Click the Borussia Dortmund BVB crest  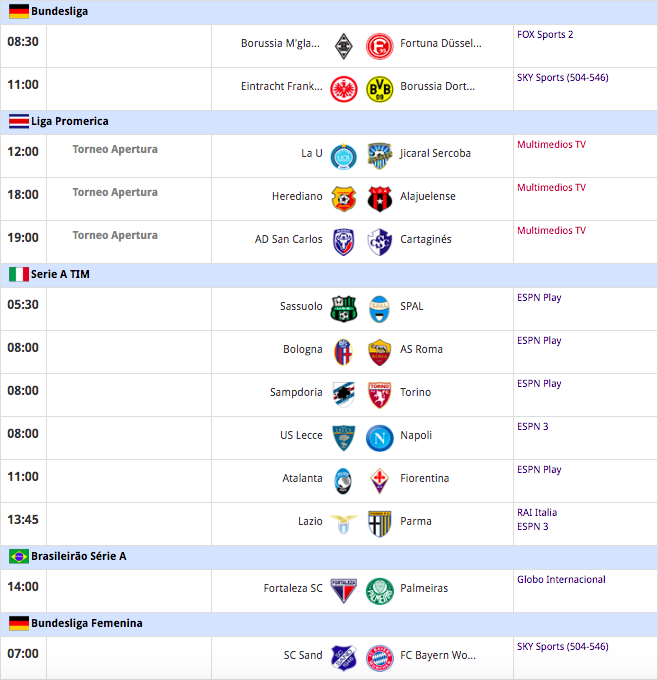[380, 89]
